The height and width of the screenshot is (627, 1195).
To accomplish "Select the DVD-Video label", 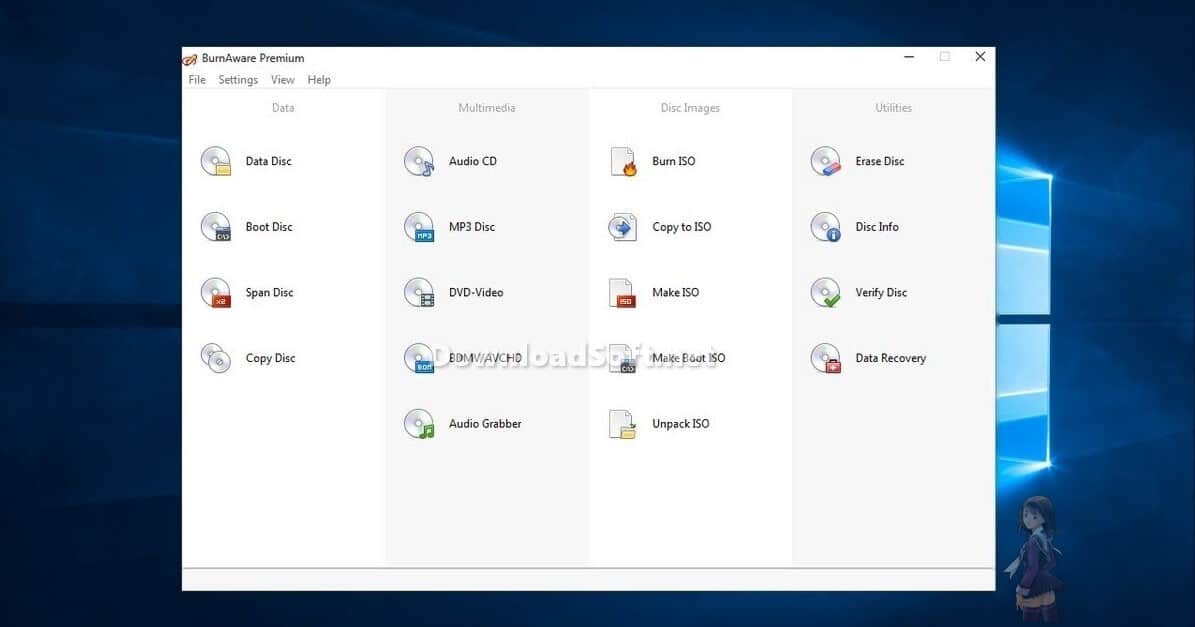I will (x=476, y=293).
